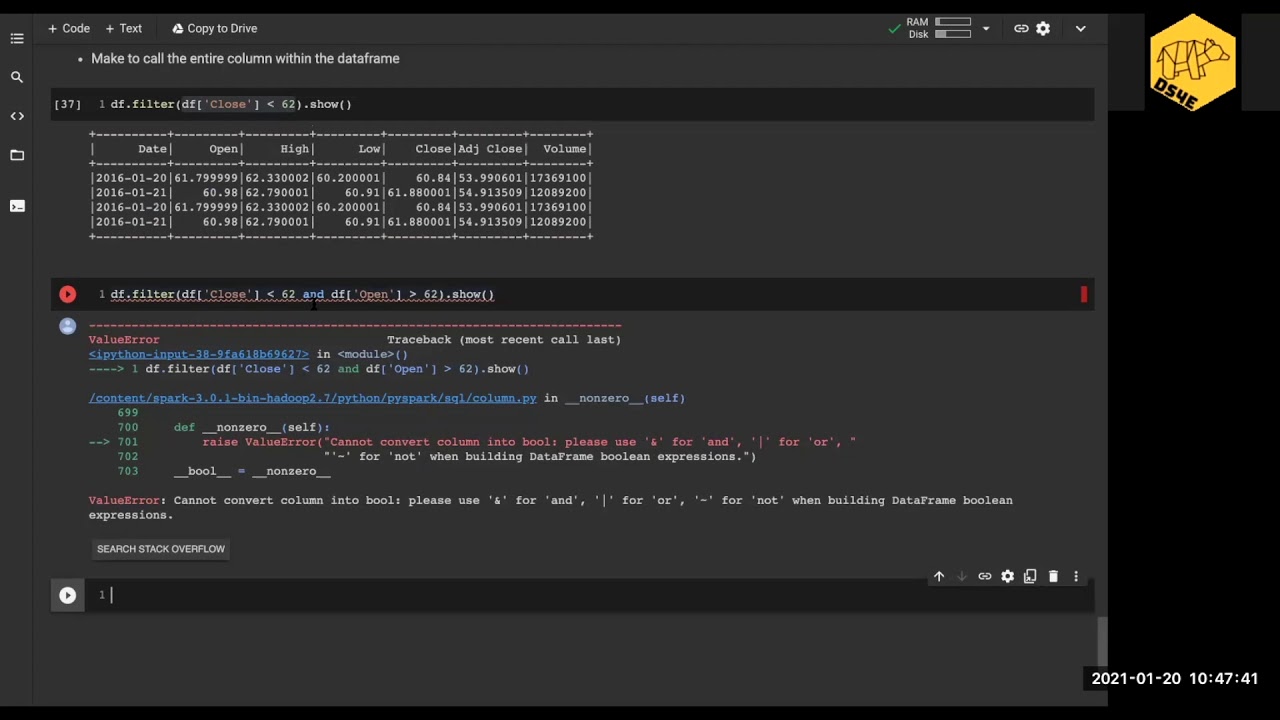Open the Files folder icon in sidebar
Image resolution: width=1280 pixels, height=720 pixels.
point(17,155)
